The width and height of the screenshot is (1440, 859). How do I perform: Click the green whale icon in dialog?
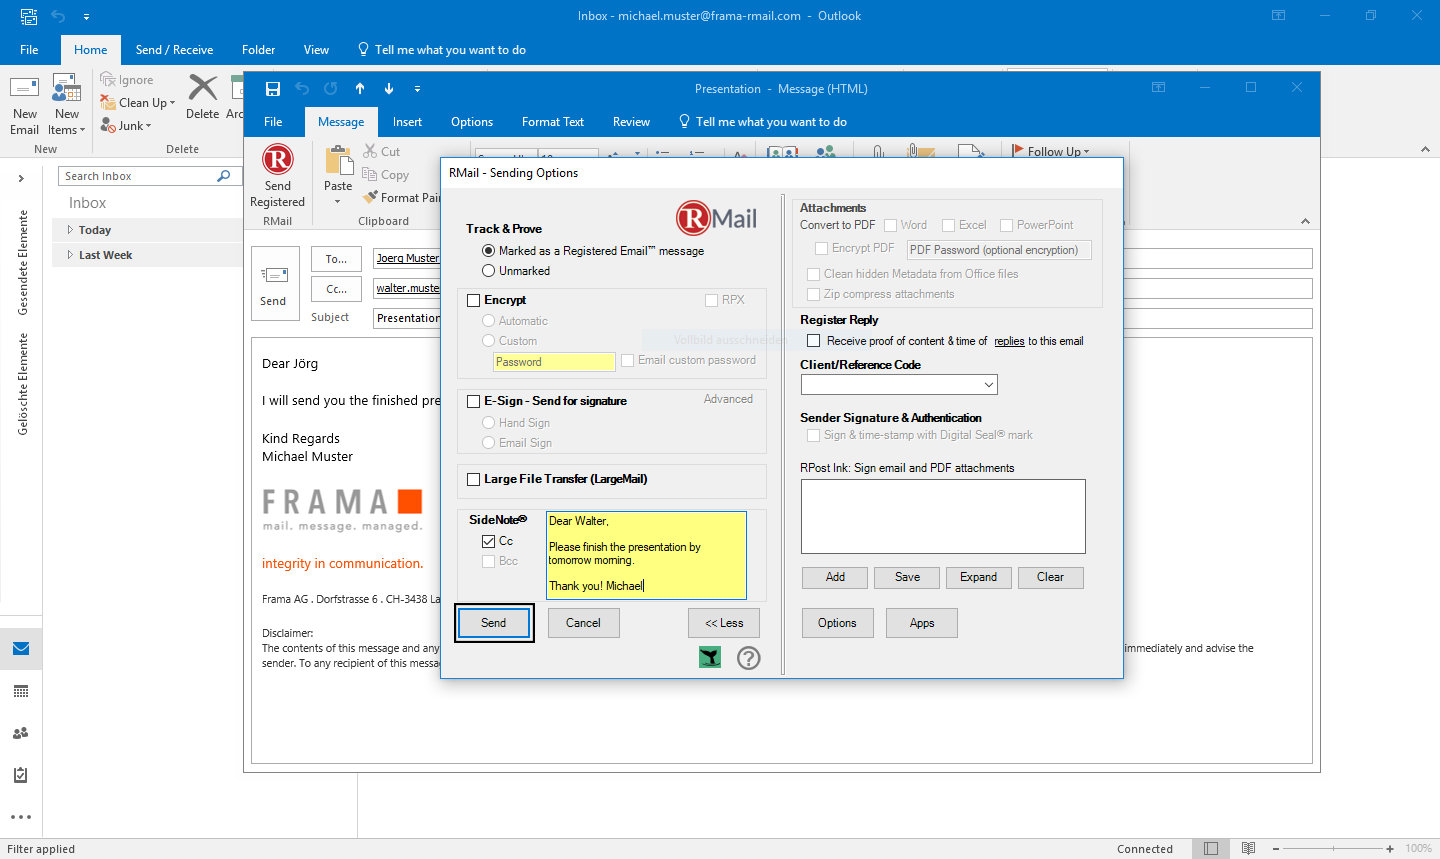click(x=710, y=657)
